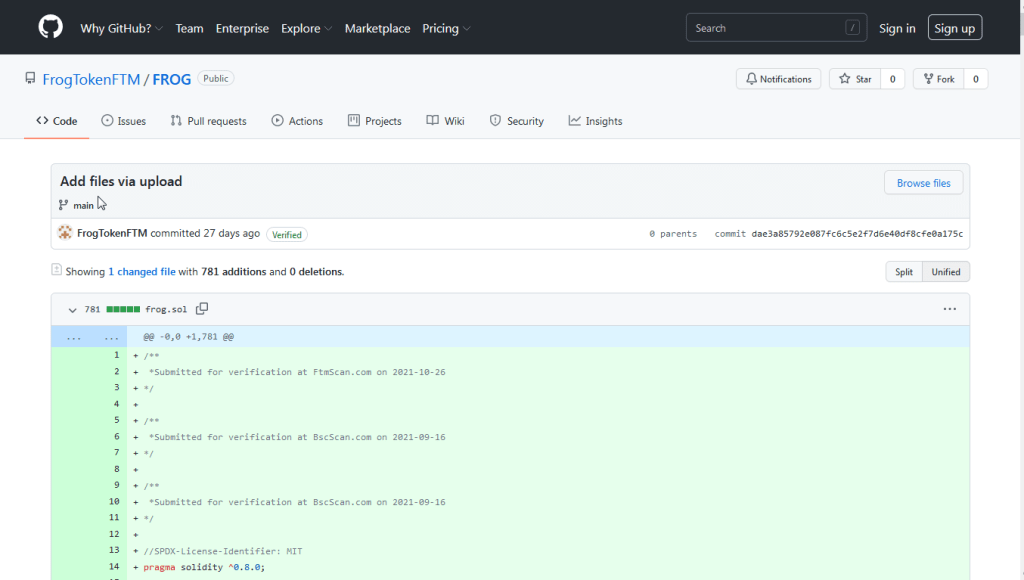
Task: Click the frog.sol file name
Action: [166, 310]
